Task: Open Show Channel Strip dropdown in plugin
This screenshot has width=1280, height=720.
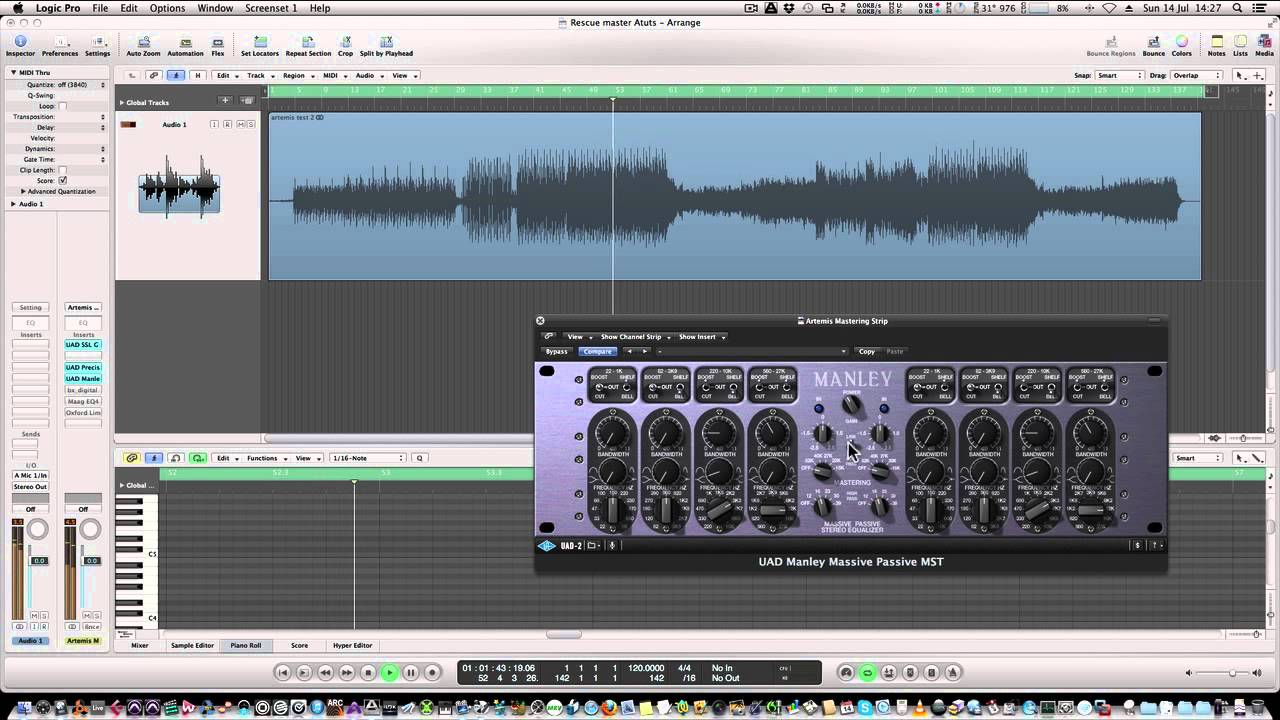Action: click(633, 337)
